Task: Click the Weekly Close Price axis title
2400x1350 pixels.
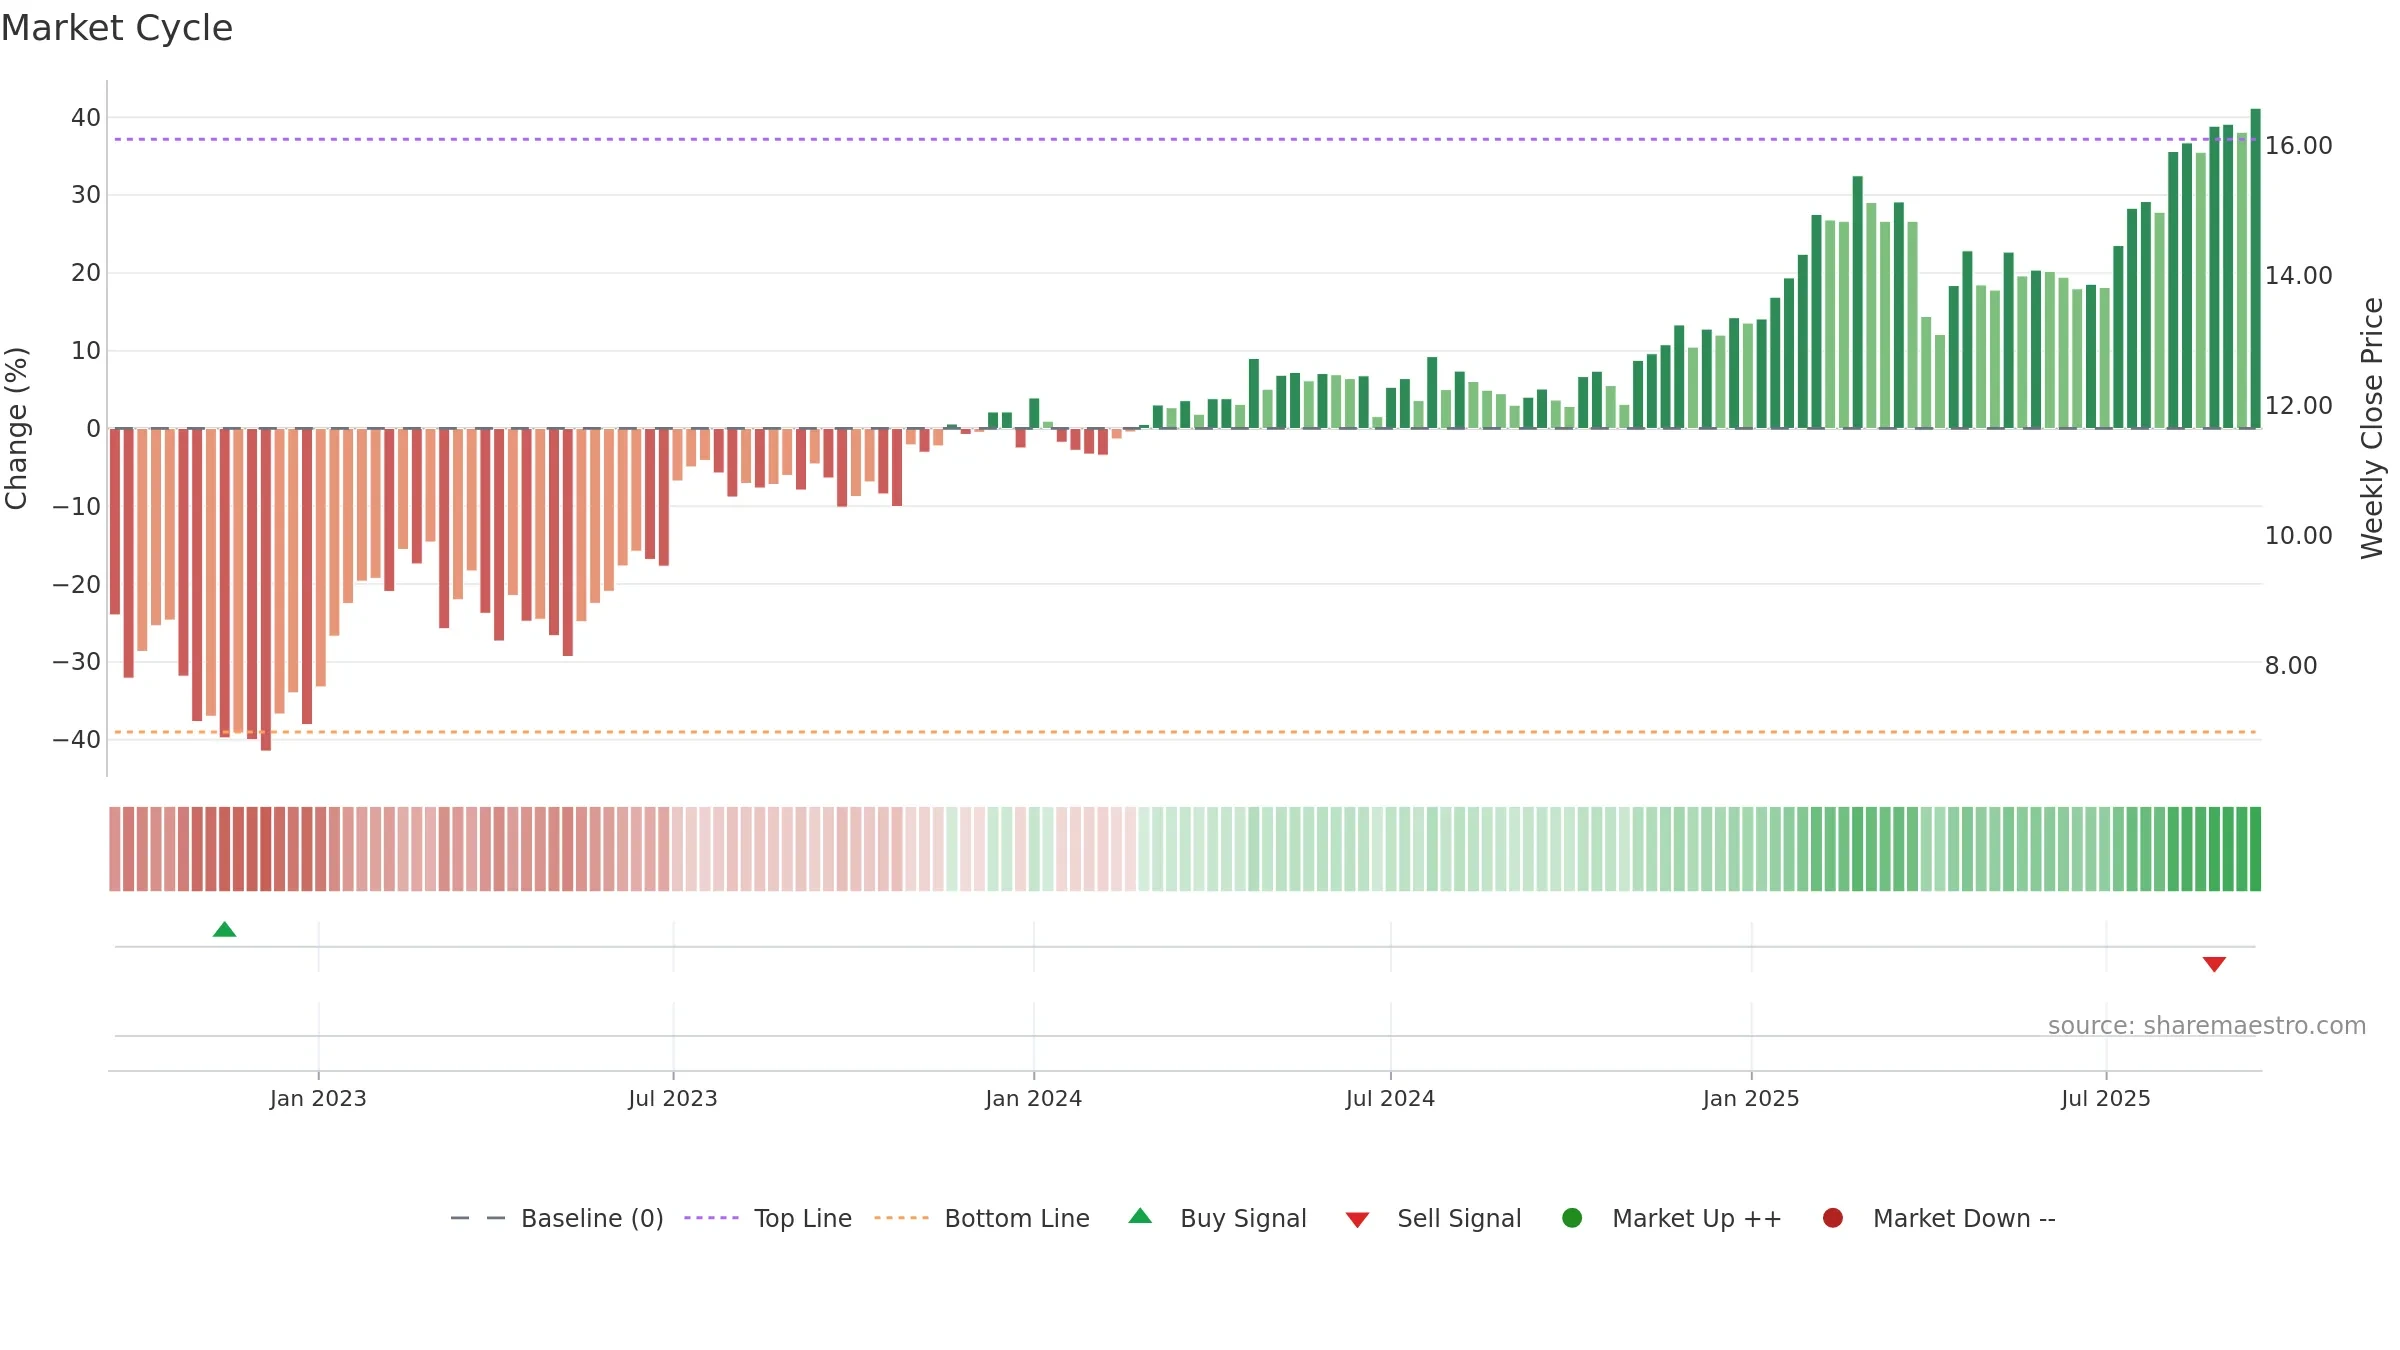Action: [x=2372, y=428]
